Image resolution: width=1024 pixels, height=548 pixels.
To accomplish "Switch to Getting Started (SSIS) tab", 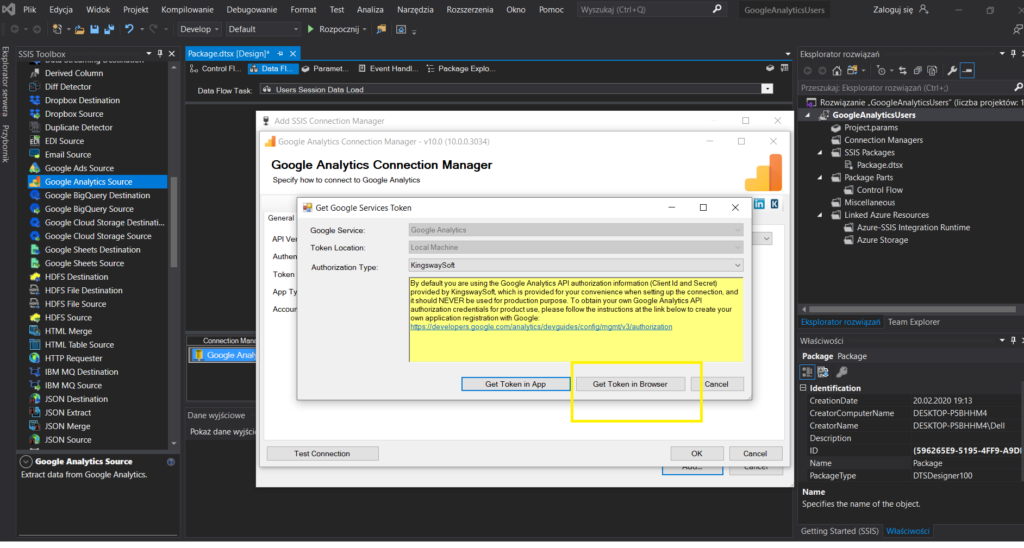I will [840, 531].
